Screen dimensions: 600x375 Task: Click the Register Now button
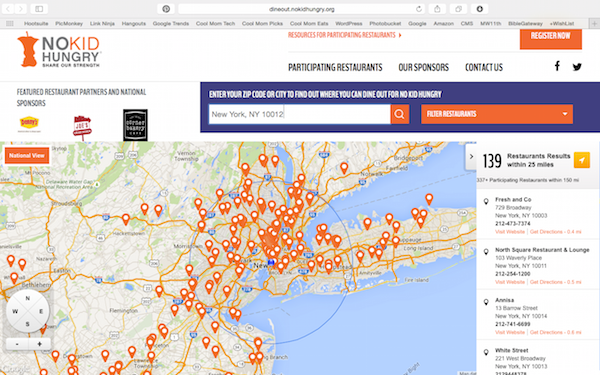pyautogui.click(x=551, y=38)
